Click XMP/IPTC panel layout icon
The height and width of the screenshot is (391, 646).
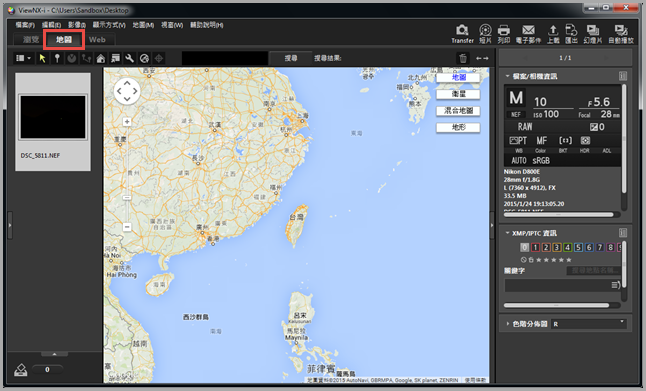click(x=623, y=233)
